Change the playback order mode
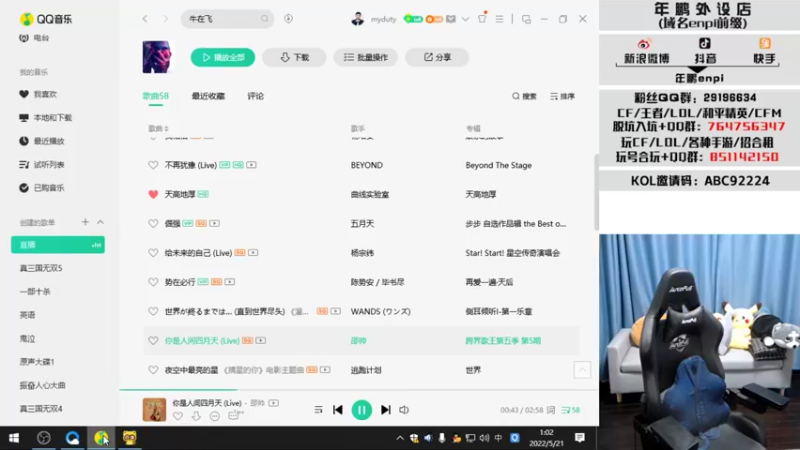This screenshot has width=800, height=450. point(318,410)
